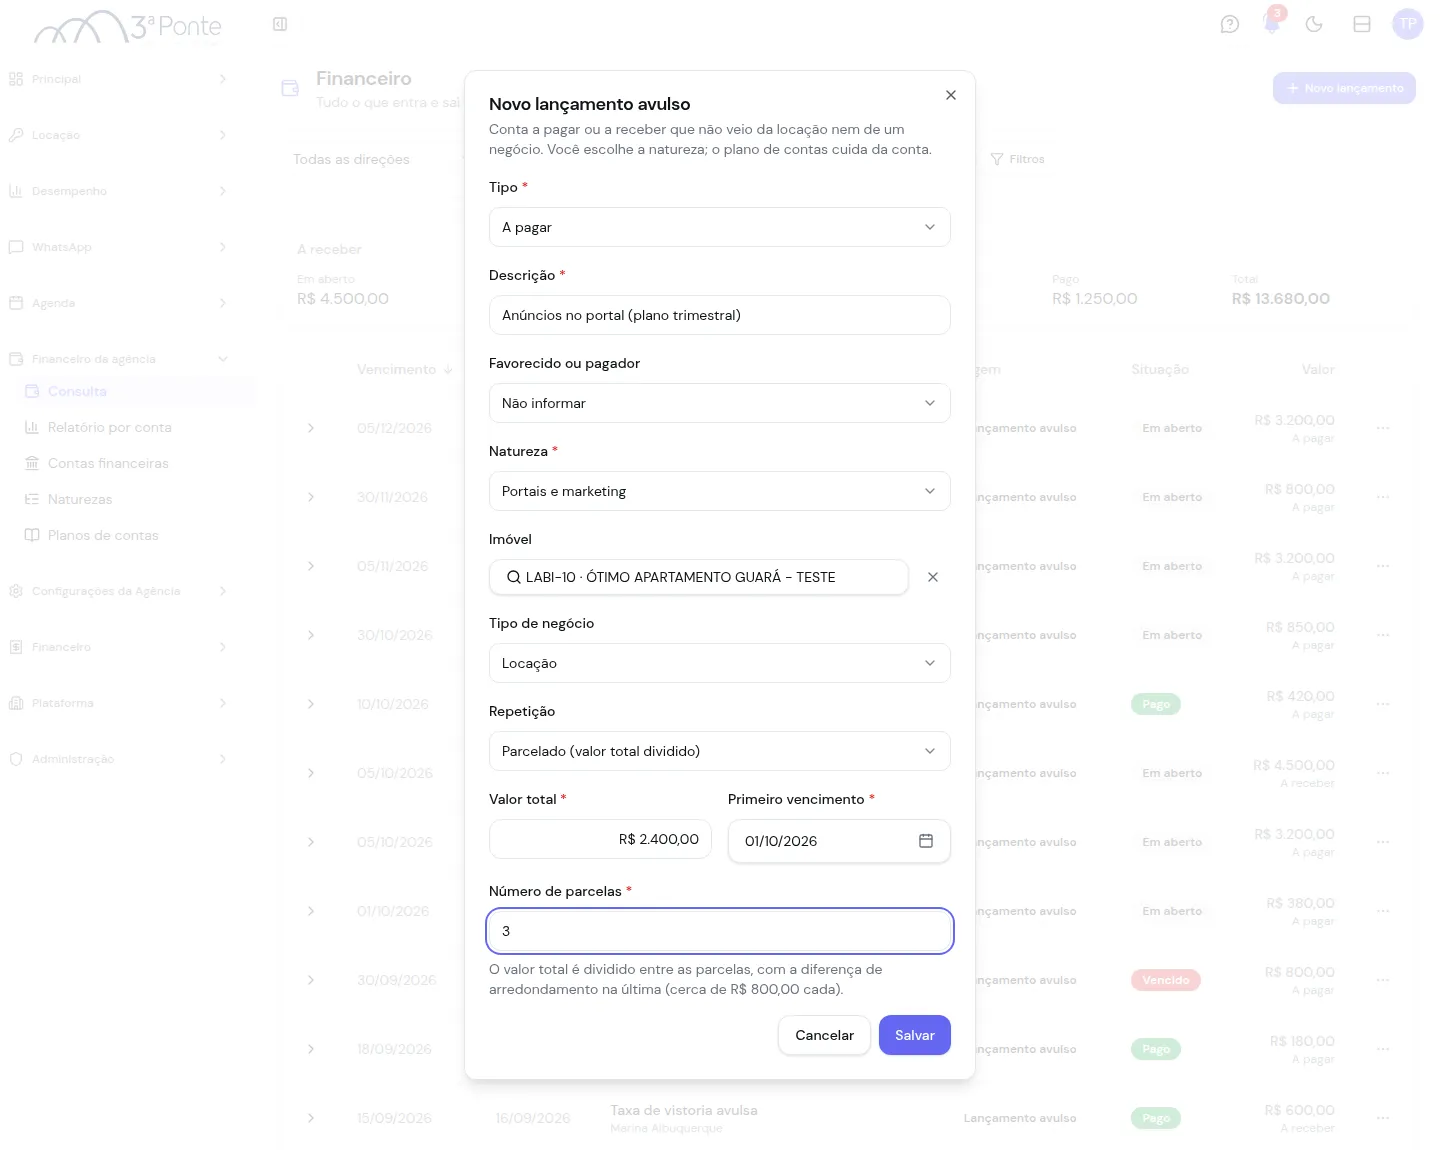The width and height of the screenshot is (1440, 1150).
Task: Expand the Desempenho sidebar section
Action: [118, 191]
